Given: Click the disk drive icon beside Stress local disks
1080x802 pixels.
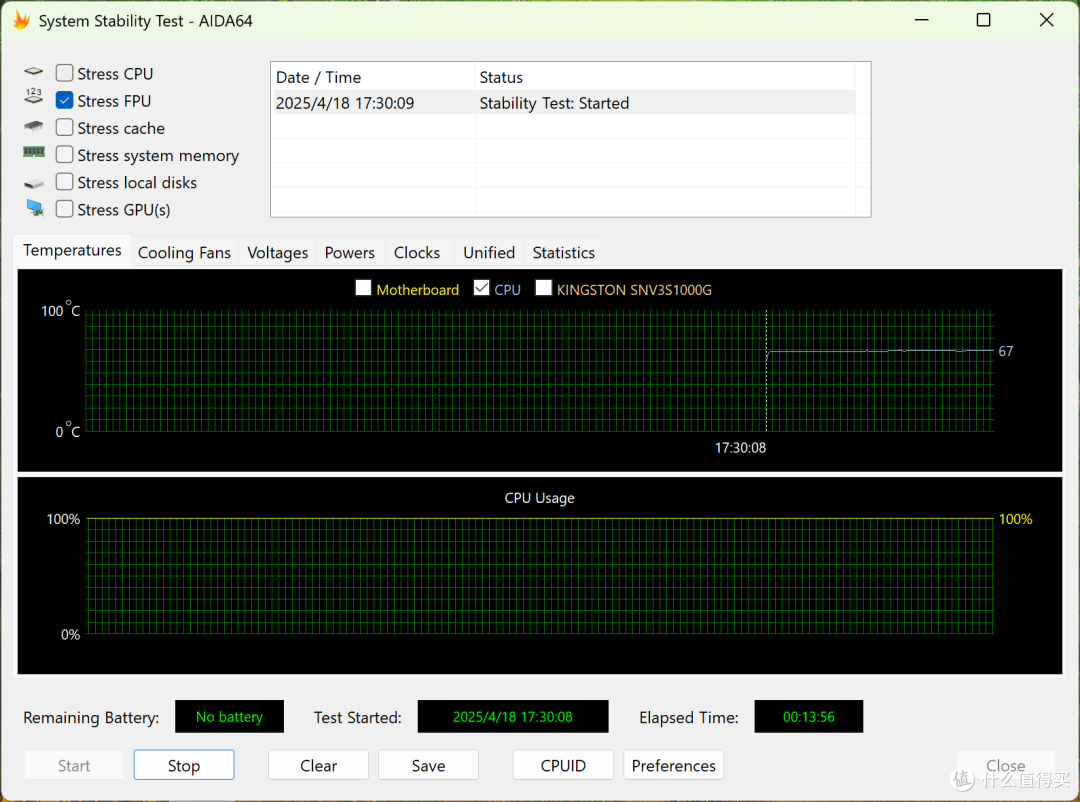Looking at the screenshot, I should pos(34,184).
